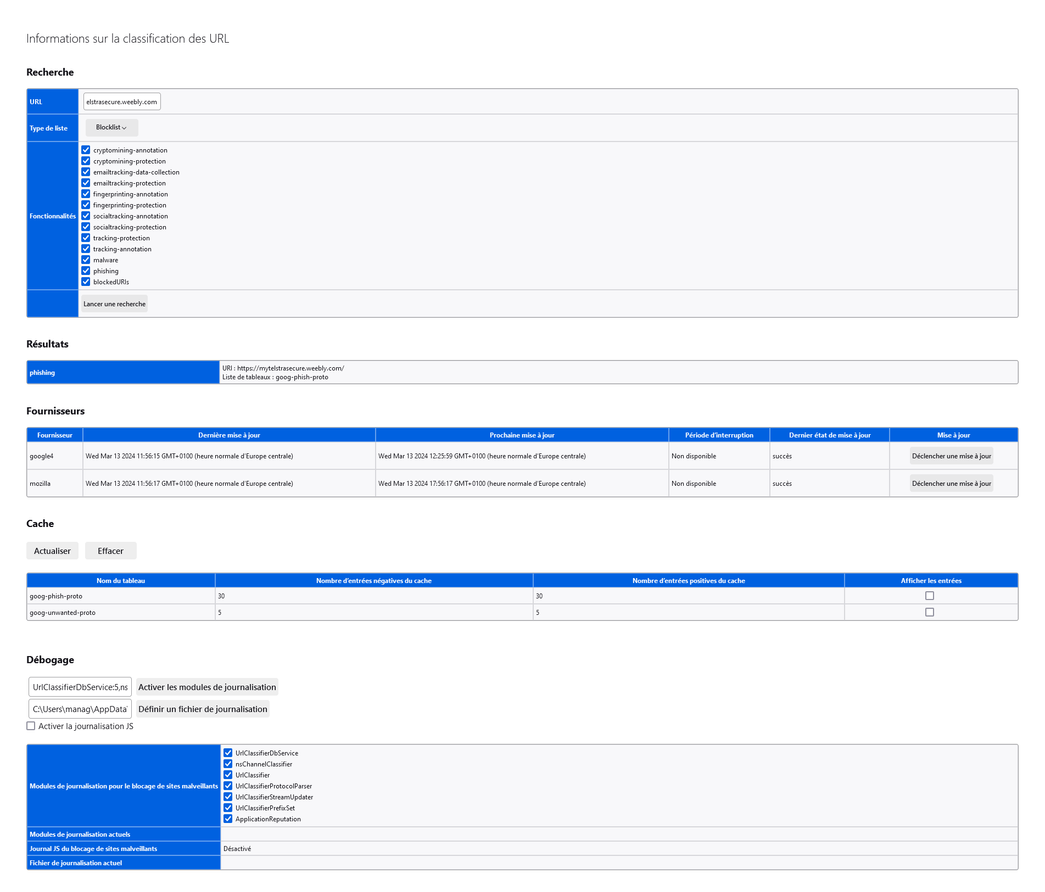Click the Effacer cache button

(x=111, y=551)
